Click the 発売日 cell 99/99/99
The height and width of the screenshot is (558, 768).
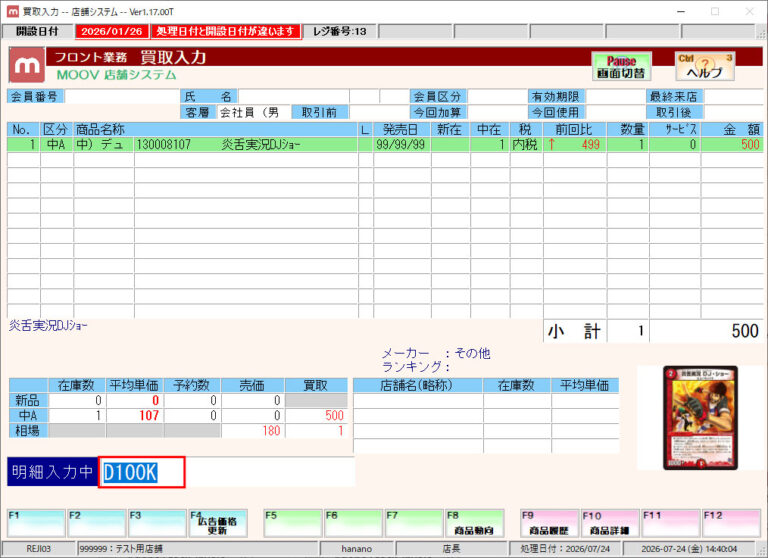(402, 145)
